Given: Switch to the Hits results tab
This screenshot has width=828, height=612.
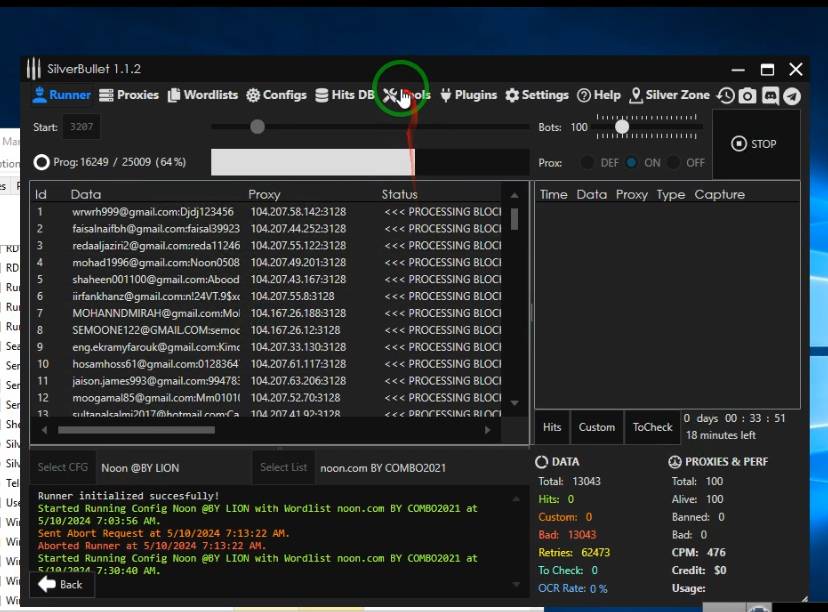Looking at the screenshot, I should click(552, 427).
